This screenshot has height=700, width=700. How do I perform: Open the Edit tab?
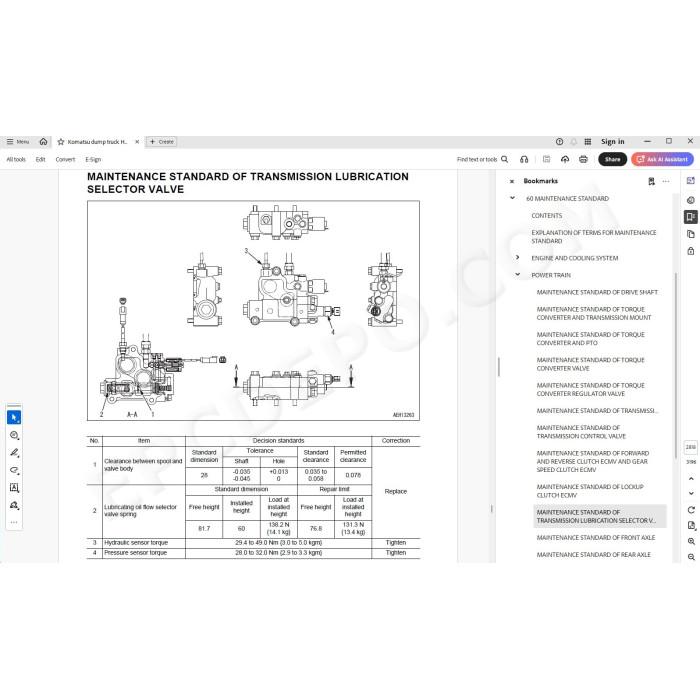41,159
